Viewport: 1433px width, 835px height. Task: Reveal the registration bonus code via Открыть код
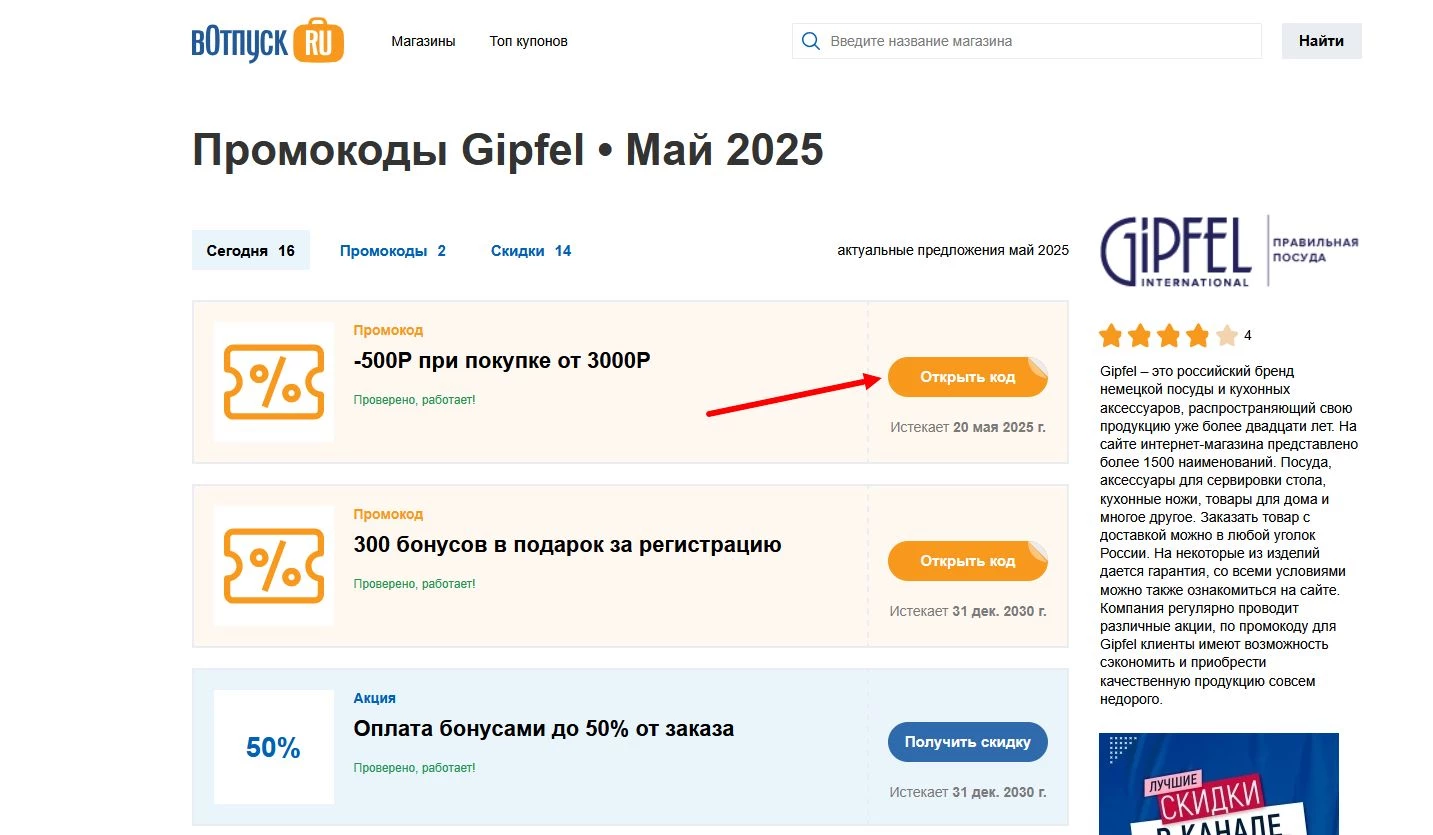(966, 561)
